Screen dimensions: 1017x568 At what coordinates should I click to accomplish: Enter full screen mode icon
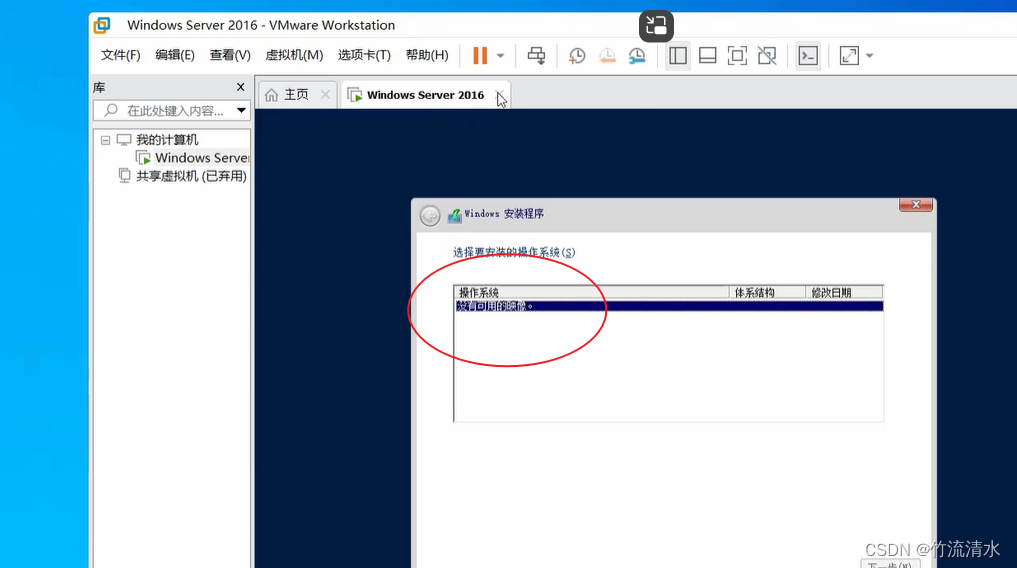(x=737, y=56)
